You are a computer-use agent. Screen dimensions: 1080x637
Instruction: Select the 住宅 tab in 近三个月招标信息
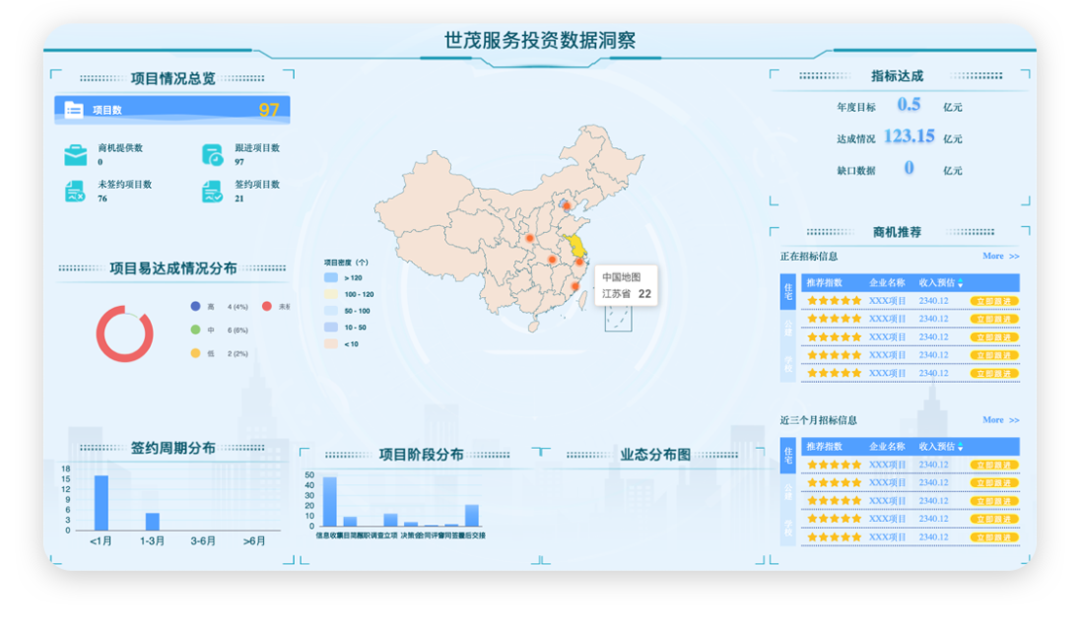[788, 455]
